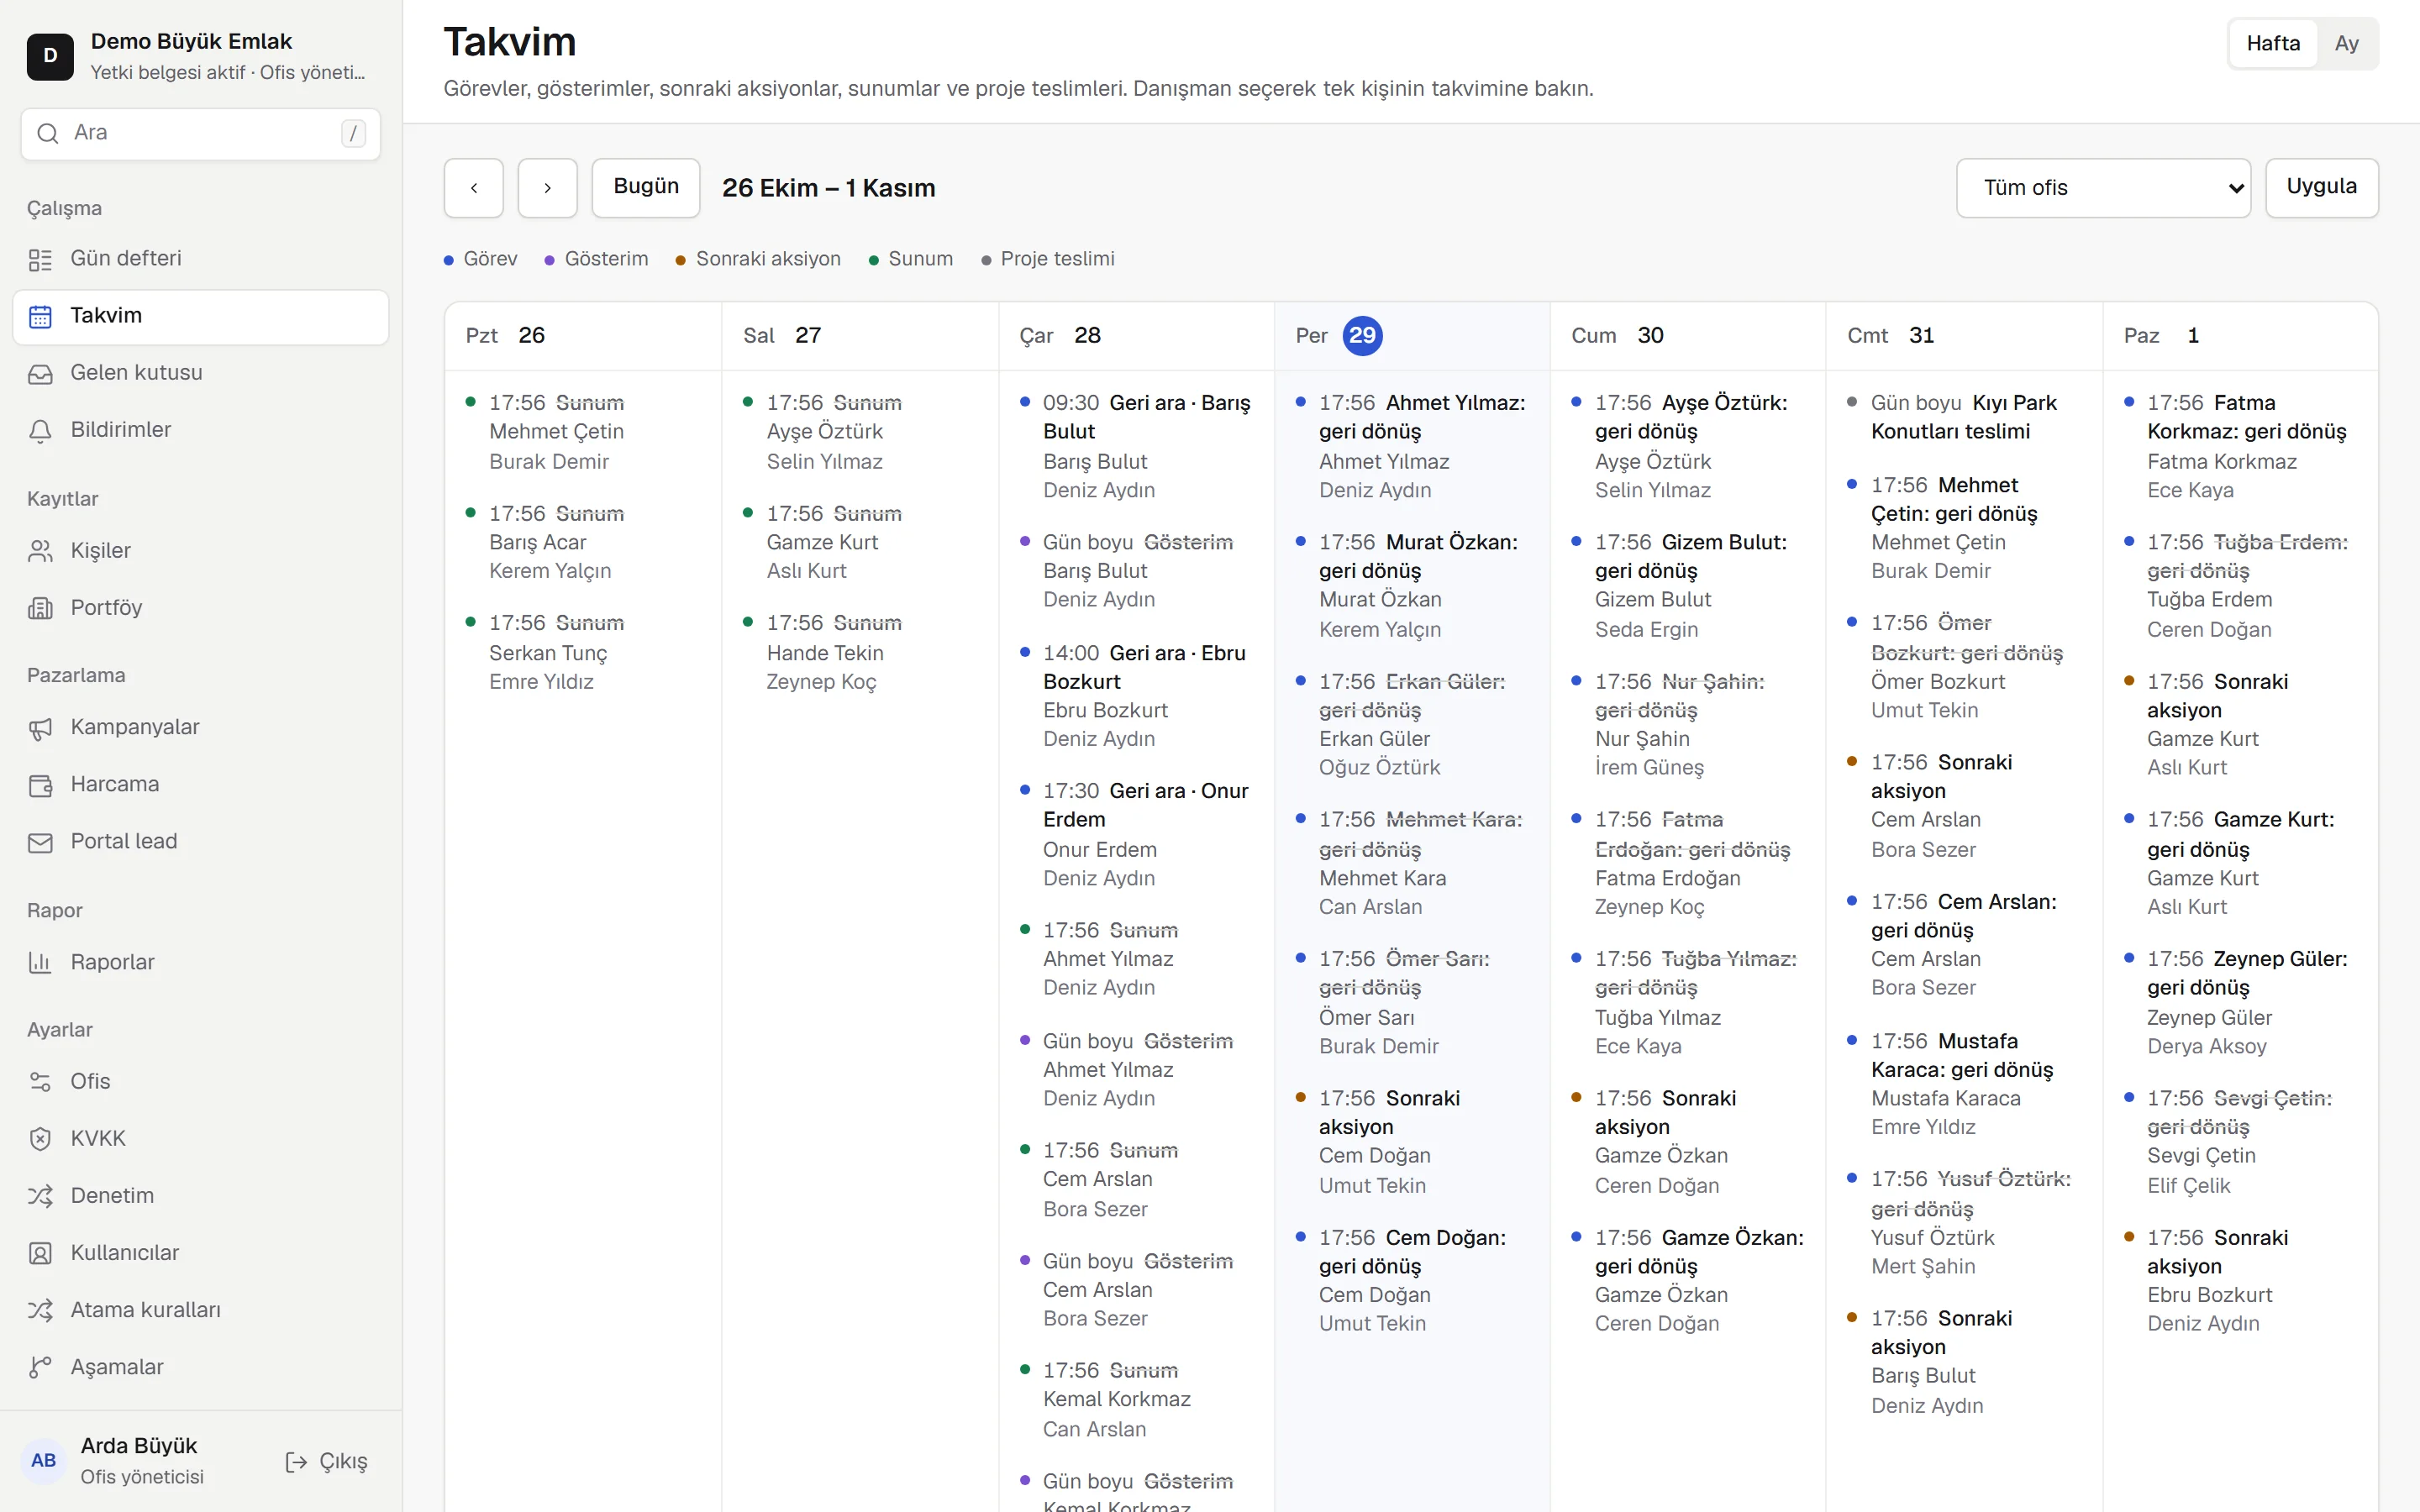Click the purple Gösterim legend dot

(x=549, y=261)
